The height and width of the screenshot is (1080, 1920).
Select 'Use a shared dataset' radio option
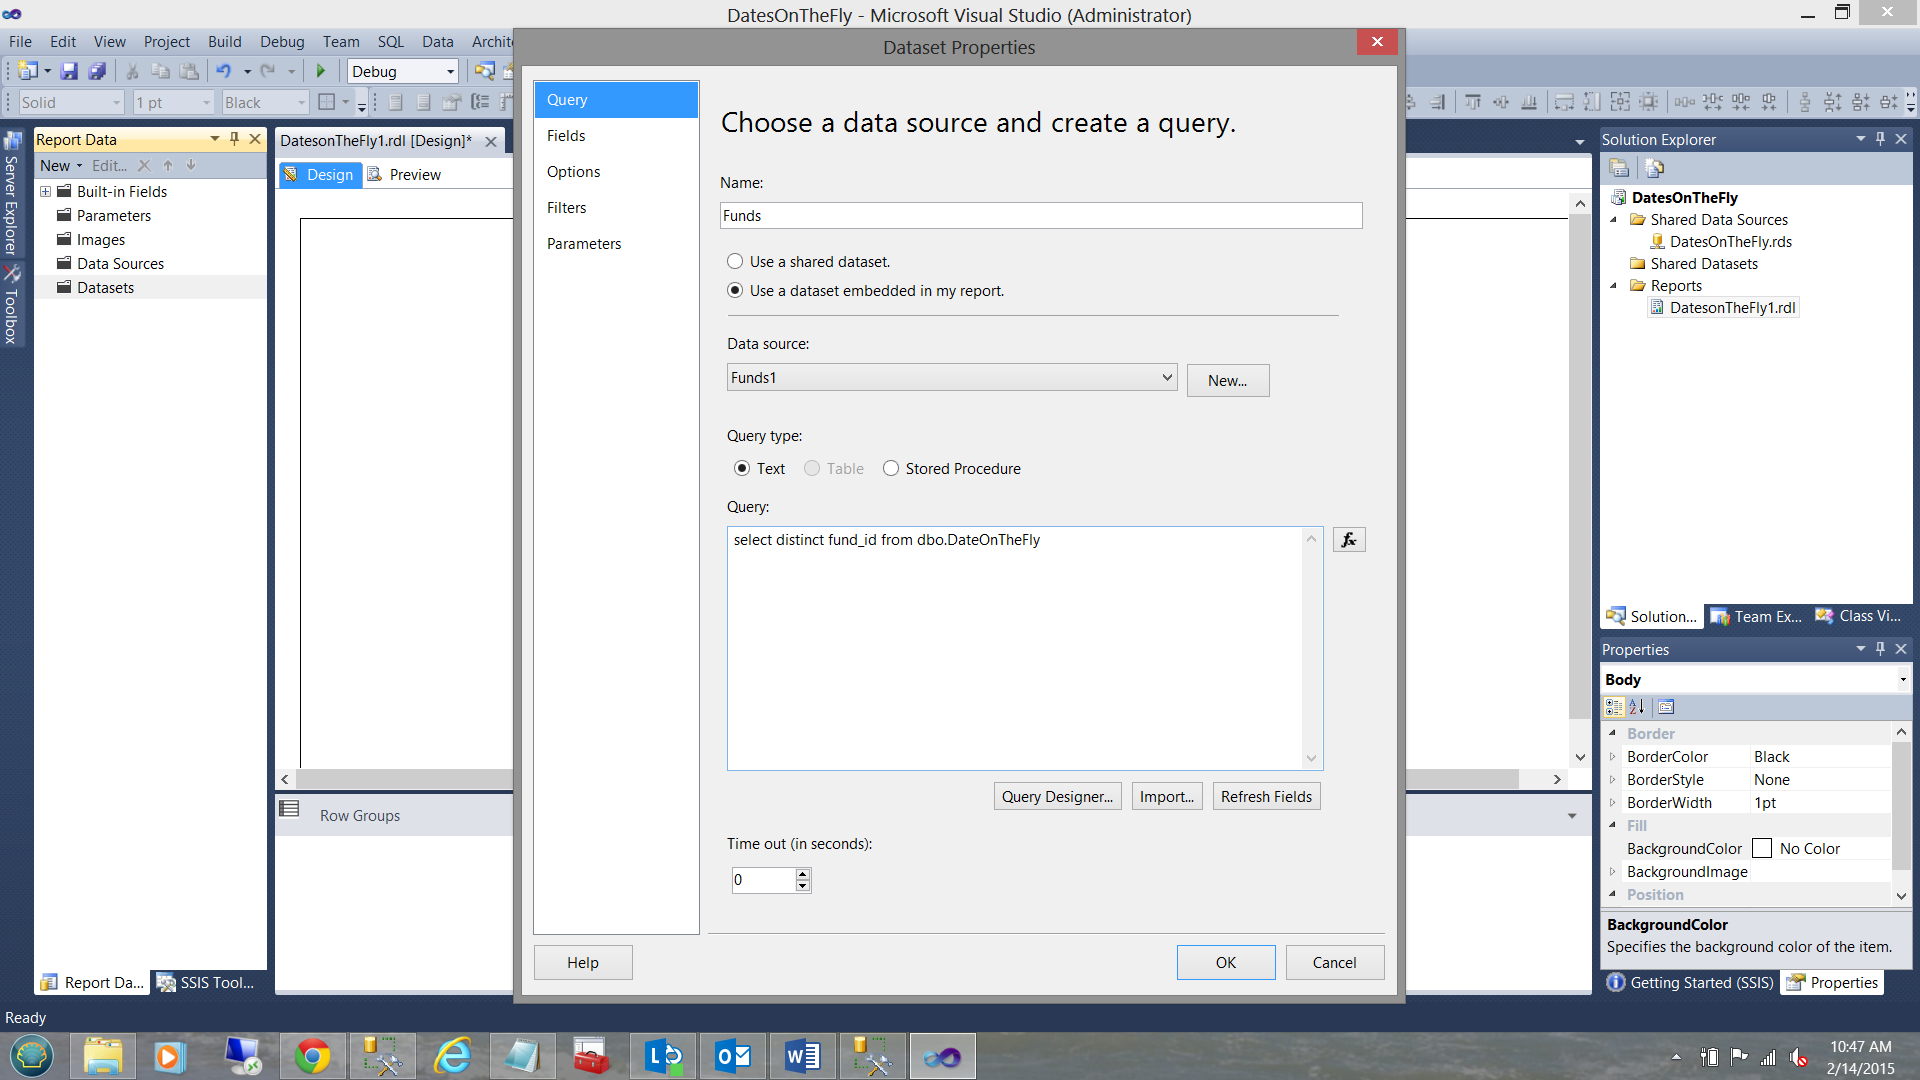pyautogui.click(x=735, y=262)
